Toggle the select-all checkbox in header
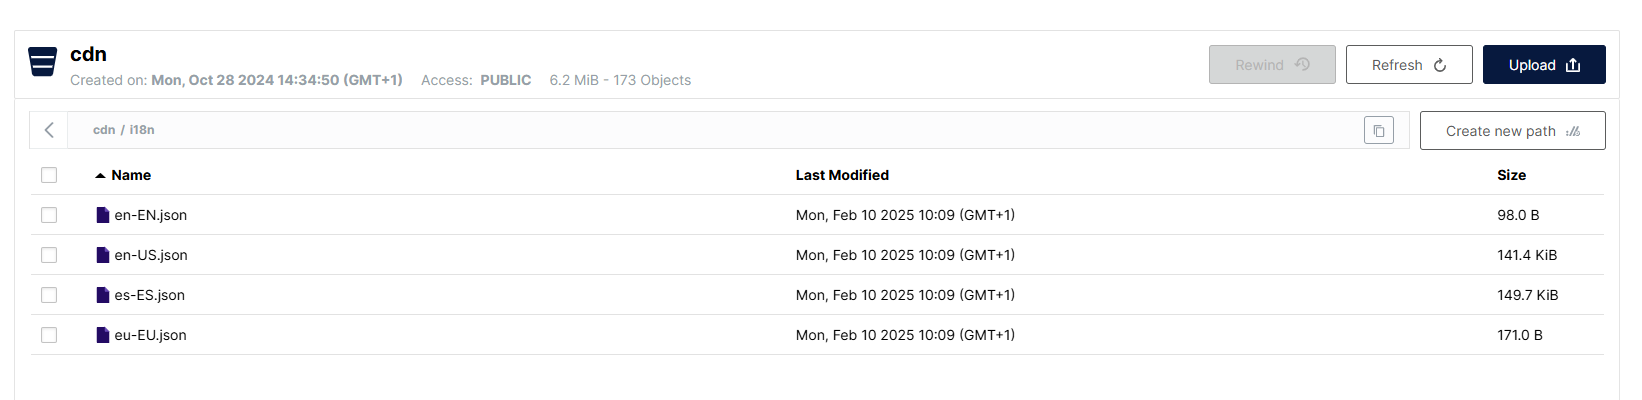This screenshot has width=1642, height=400. tap(49, 175)
